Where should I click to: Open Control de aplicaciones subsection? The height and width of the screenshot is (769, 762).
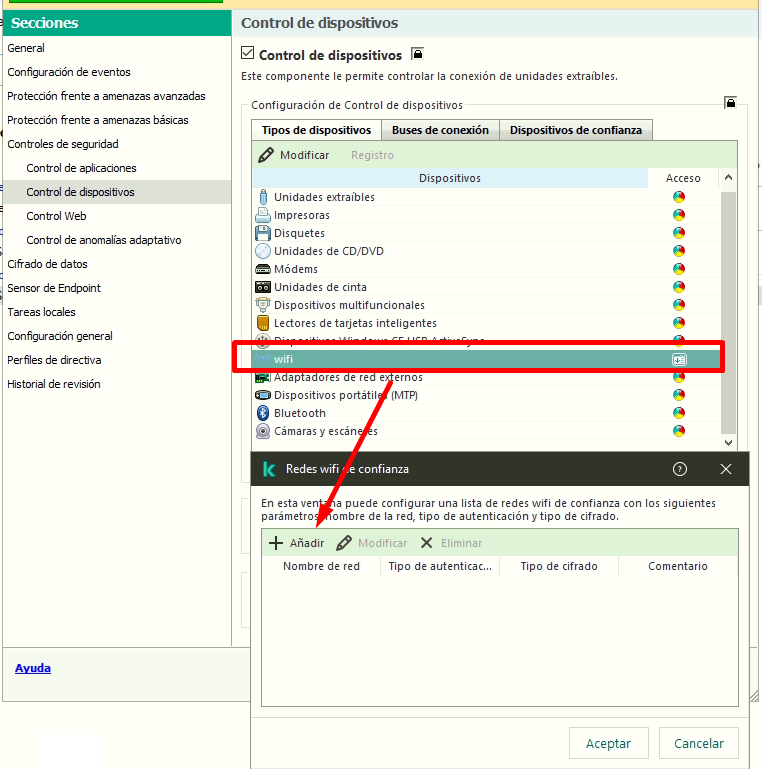(x=81, y=168)
